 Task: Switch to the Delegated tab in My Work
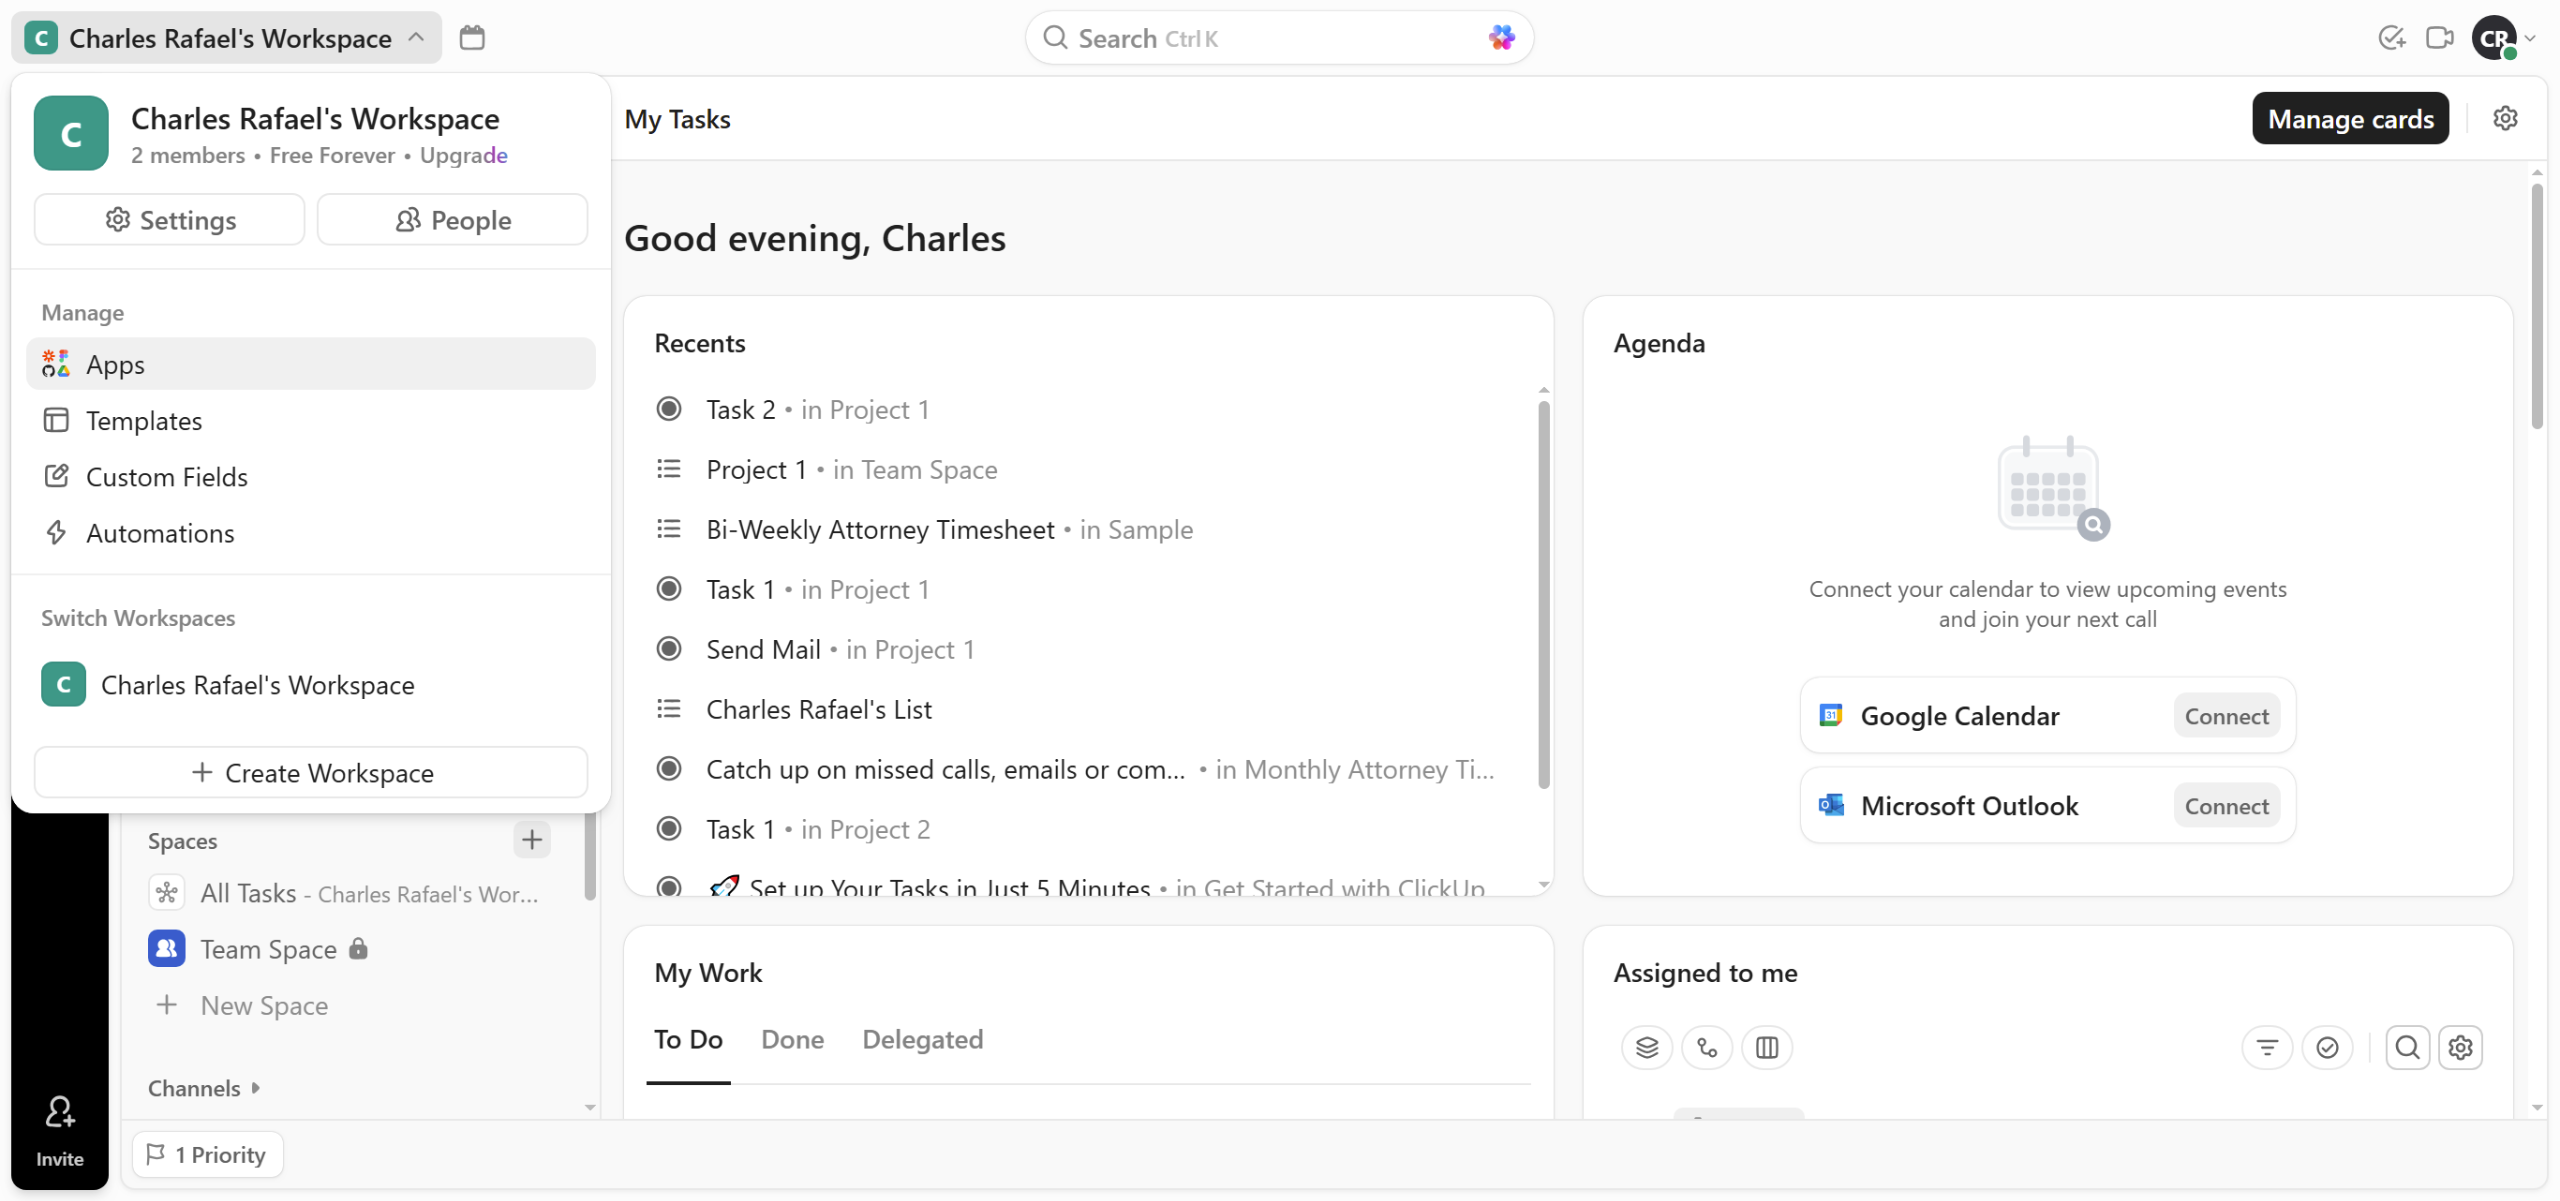point(922,1039)
